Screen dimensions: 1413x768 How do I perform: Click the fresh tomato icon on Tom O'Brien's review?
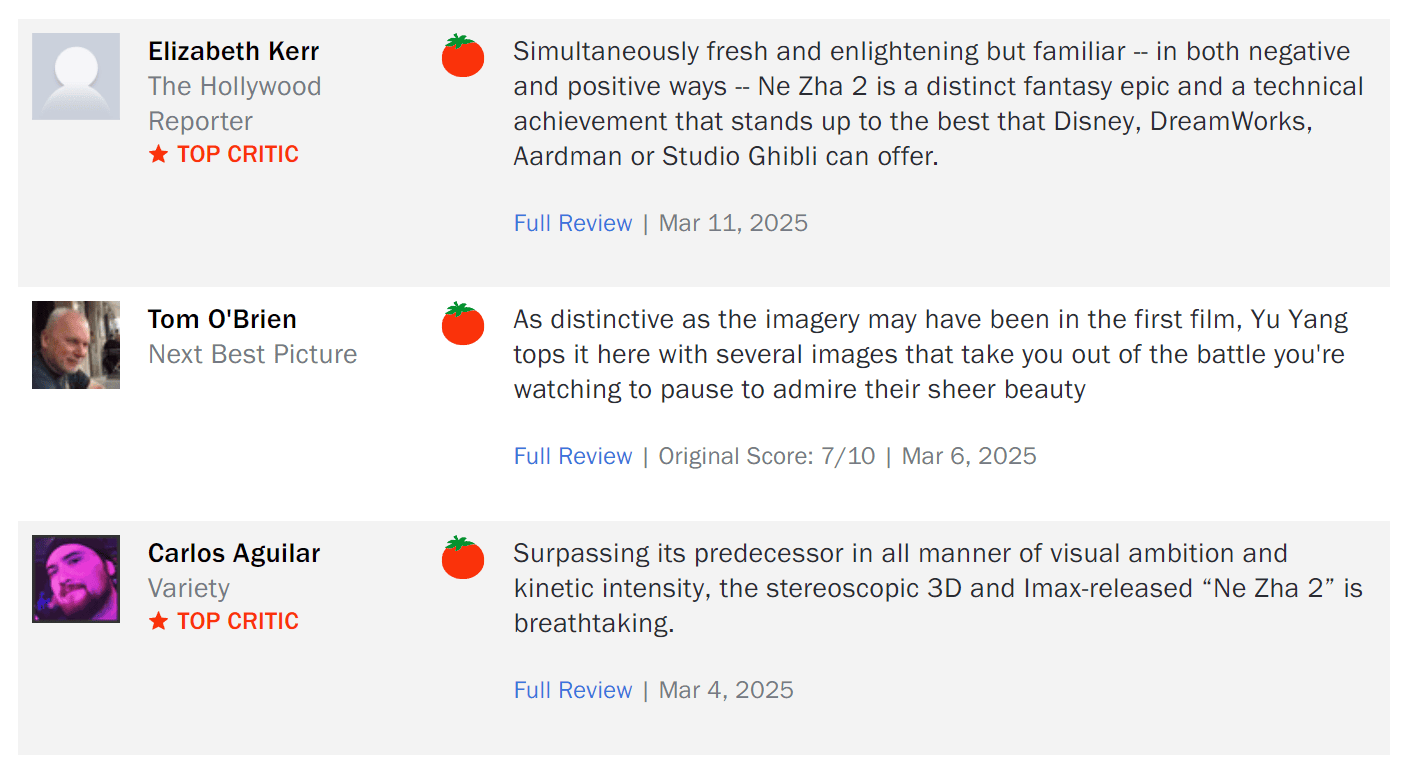pyautogui.click(x=463, y=324)
